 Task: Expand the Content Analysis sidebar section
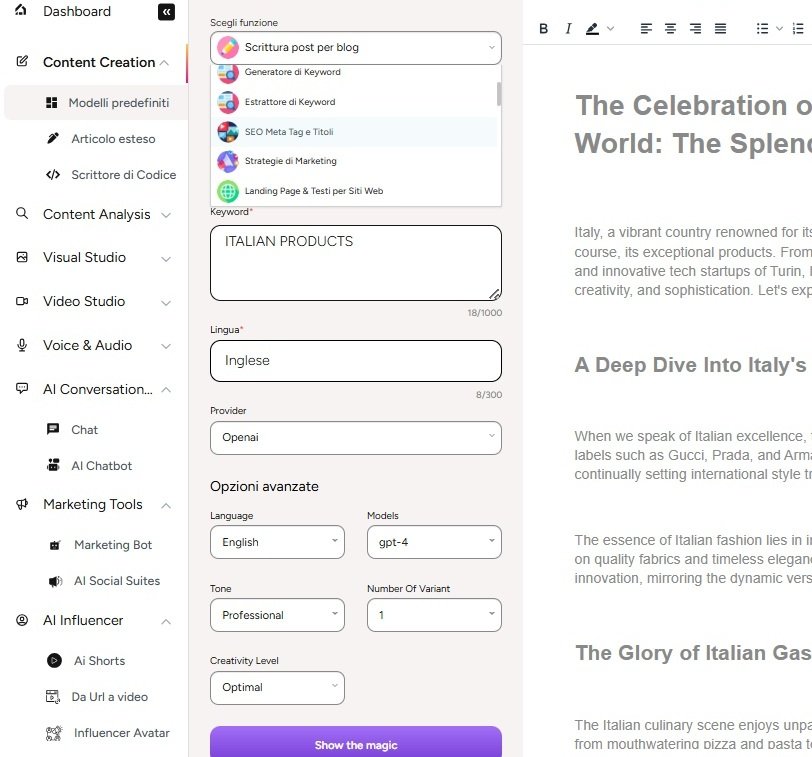[96, 214]
